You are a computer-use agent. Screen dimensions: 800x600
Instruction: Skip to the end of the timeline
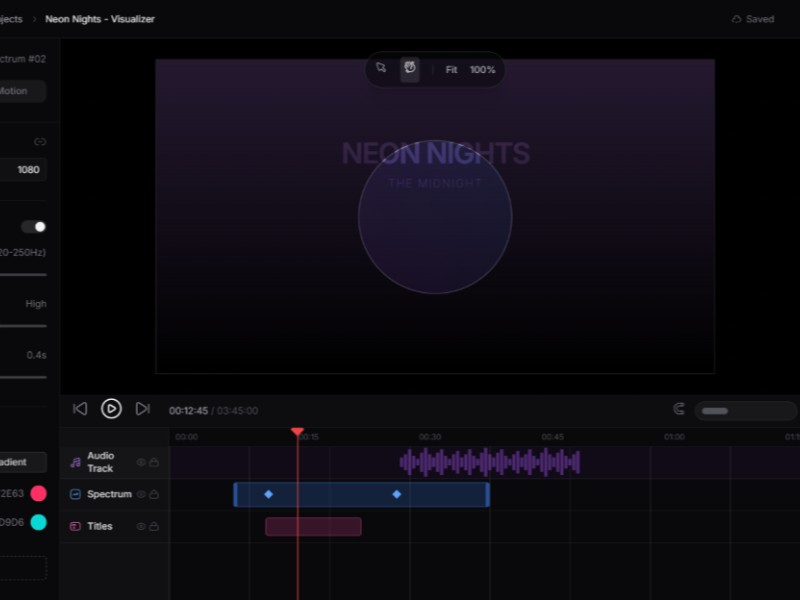point(143,409)
